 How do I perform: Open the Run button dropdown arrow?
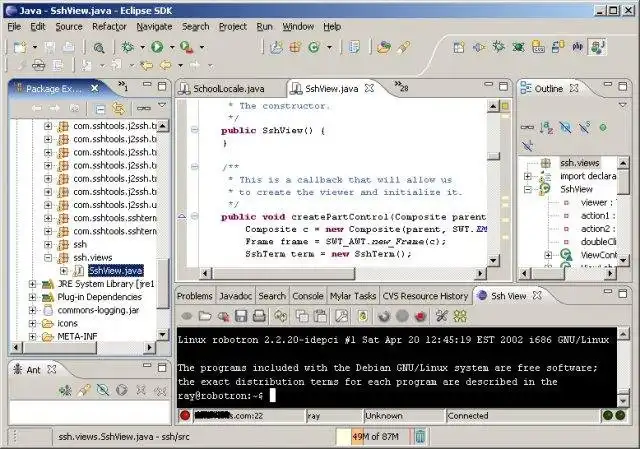coord(170,47)
